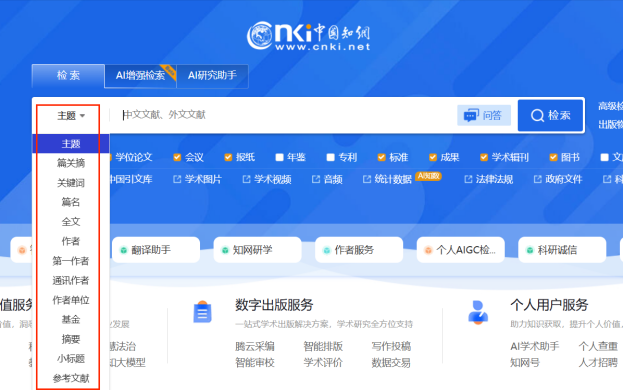Open the 主题 search field dropdown

pyautogui.click(x=71, y=116)
